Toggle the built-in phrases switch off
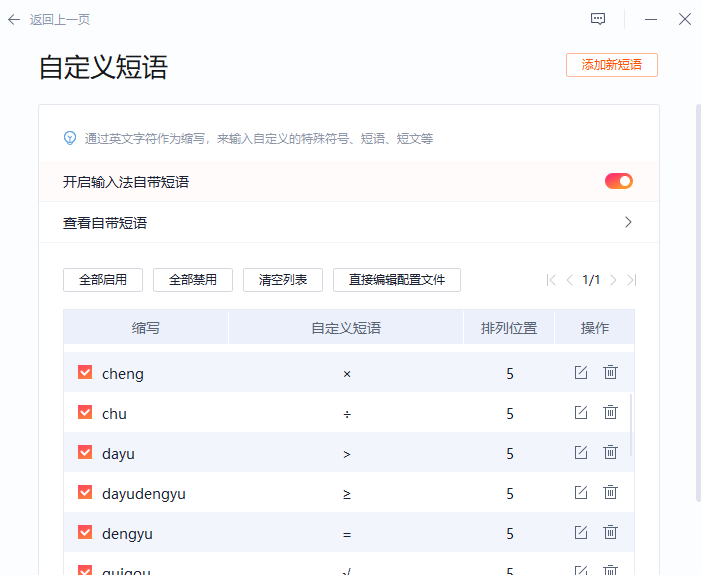 point(618,181)
